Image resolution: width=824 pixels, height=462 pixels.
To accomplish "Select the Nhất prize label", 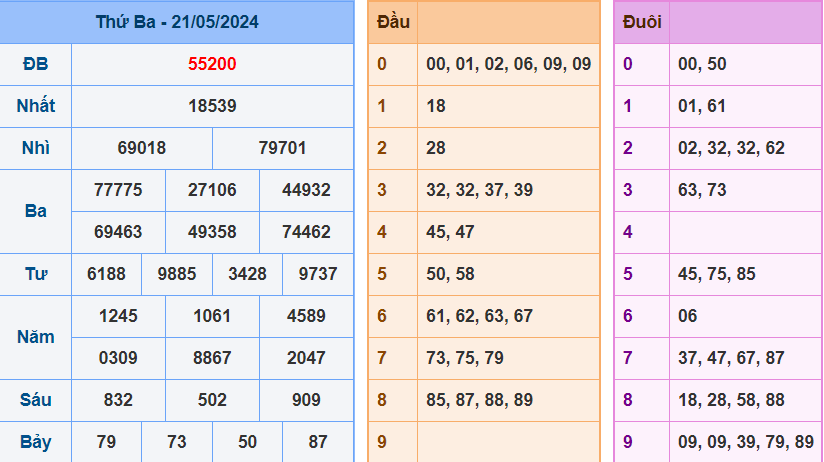I will pyautogui.click(x=36, y=106).
